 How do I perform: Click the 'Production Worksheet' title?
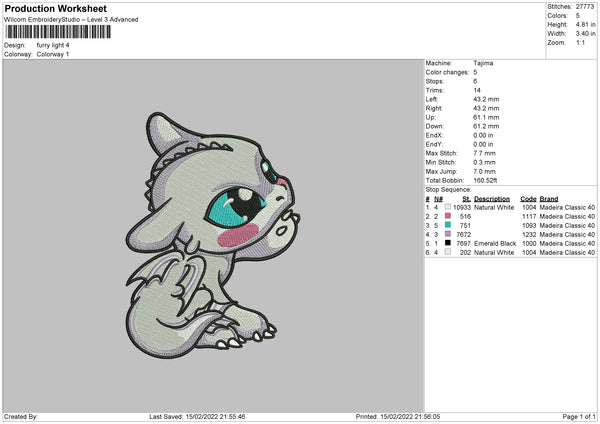click(55, 8)
